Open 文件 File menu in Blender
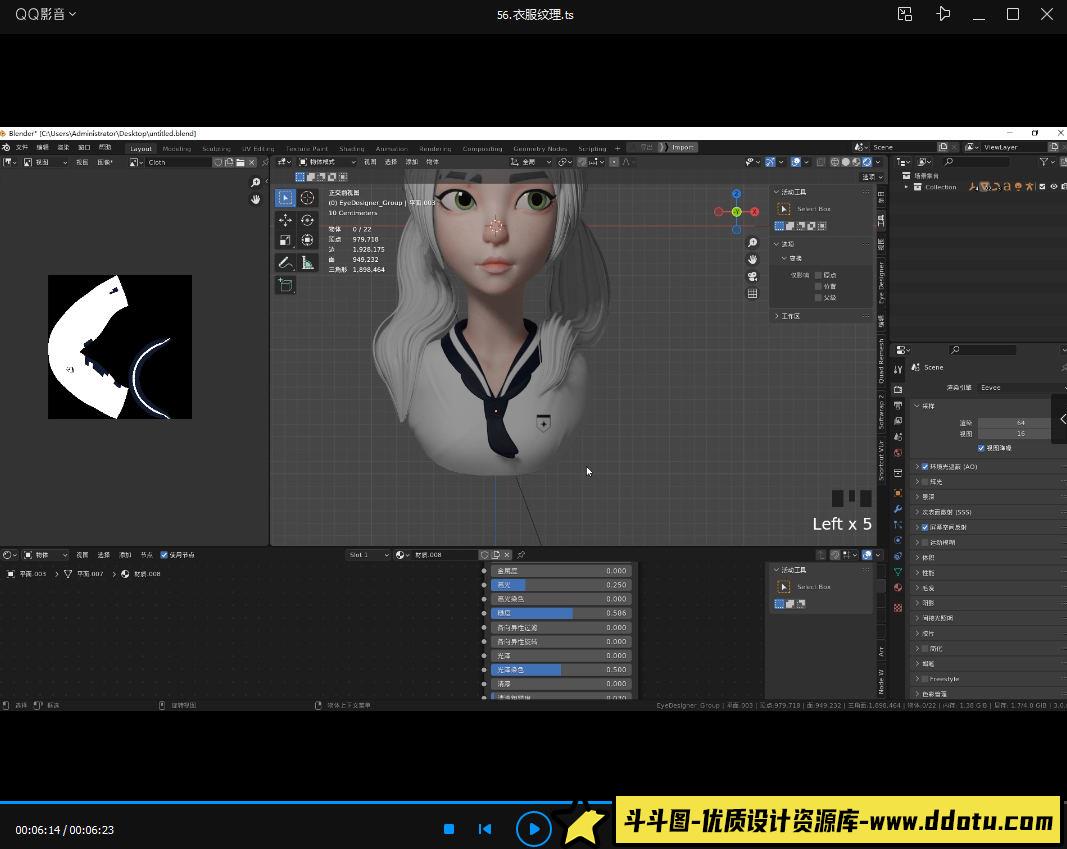 [x=22, y=148]
